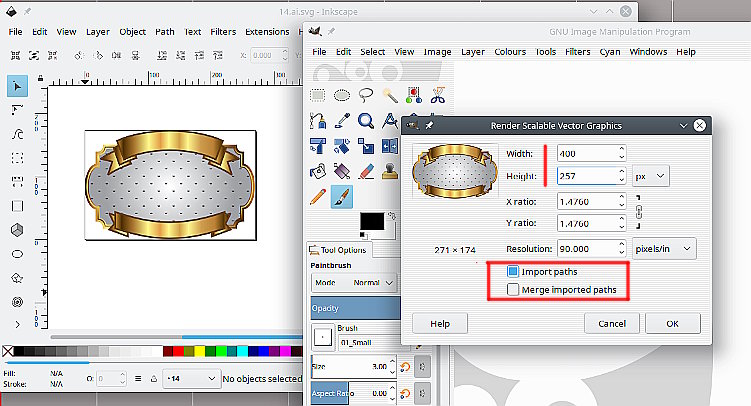Screen dimensions: 751x406
Task: Click the no-fill X swatch in Inkscape palette
Action: point(8,351)
